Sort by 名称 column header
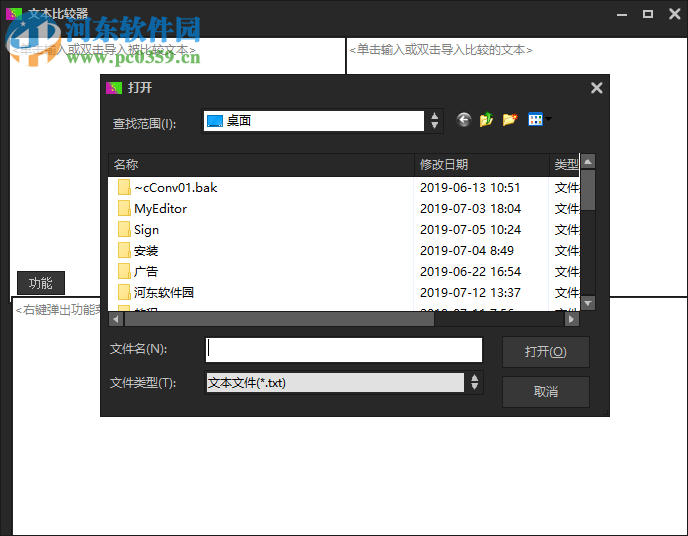This screenshot has height=536, width=688. pos(261,165)
